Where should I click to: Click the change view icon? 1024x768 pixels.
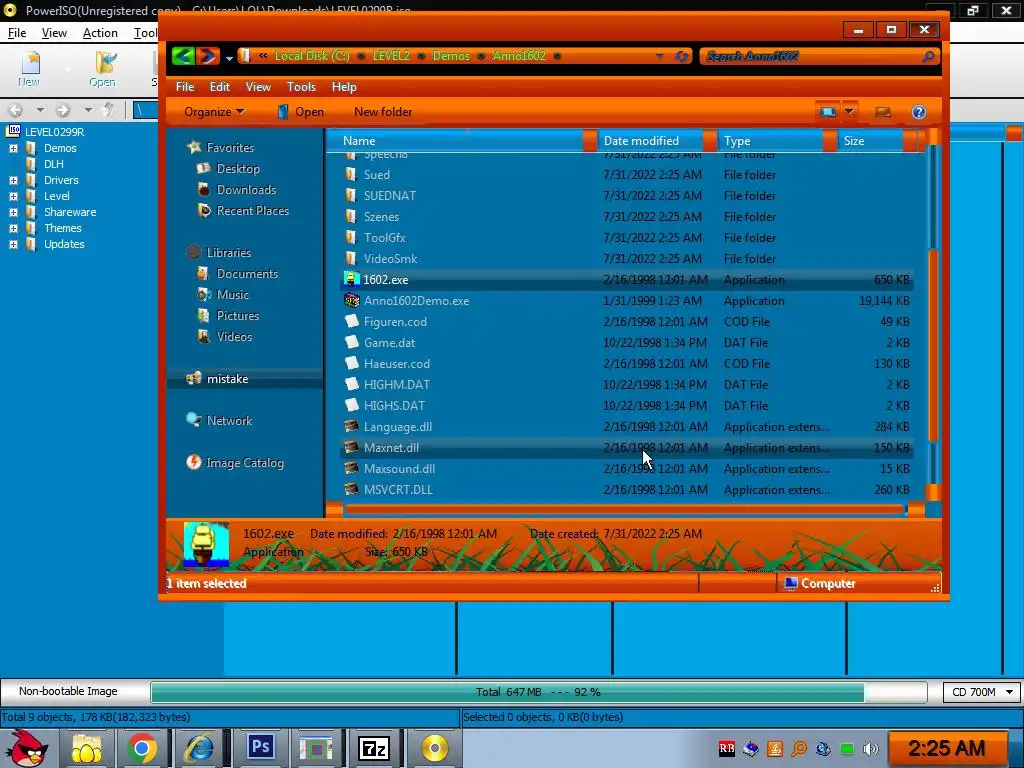pos(827,112)
